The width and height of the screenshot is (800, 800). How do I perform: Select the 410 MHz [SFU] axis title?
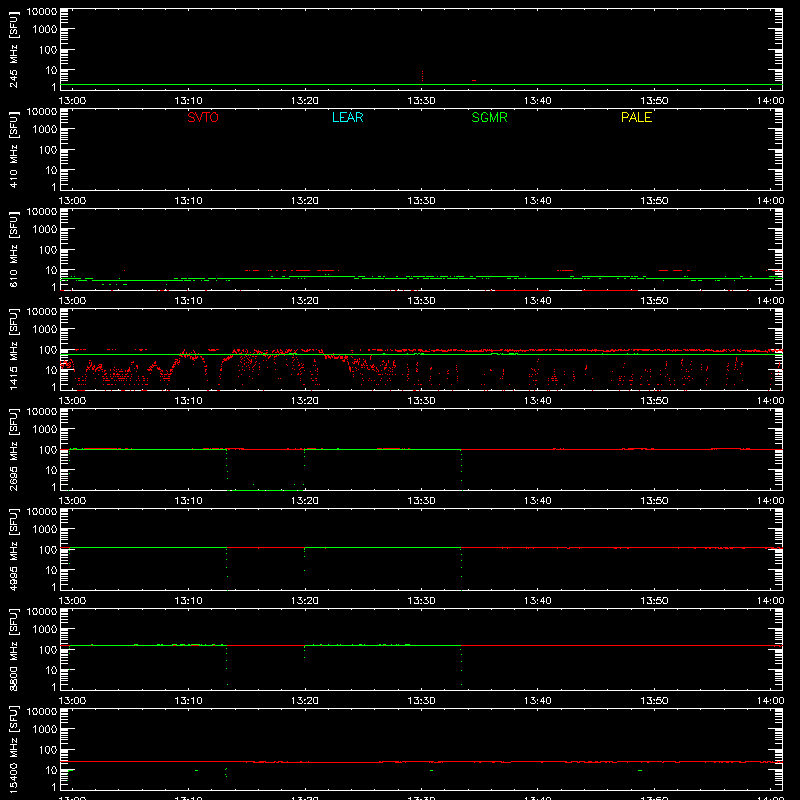click(13, 149)
